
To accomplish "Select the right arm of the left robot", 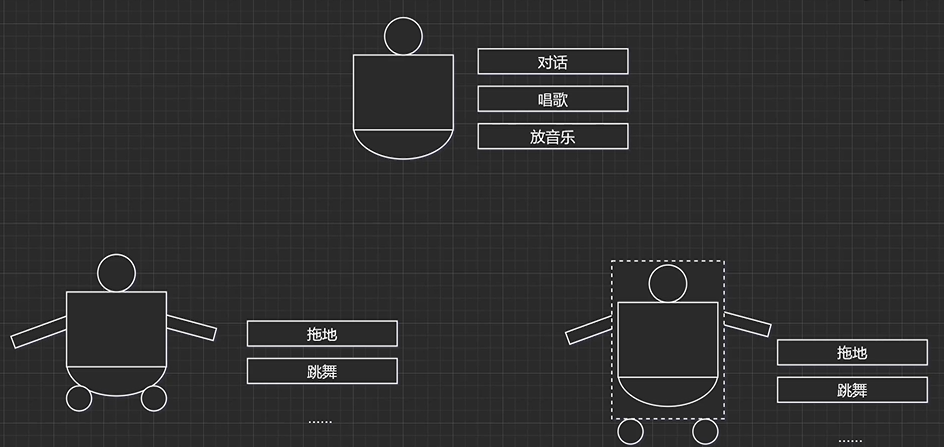I will 191,328.
